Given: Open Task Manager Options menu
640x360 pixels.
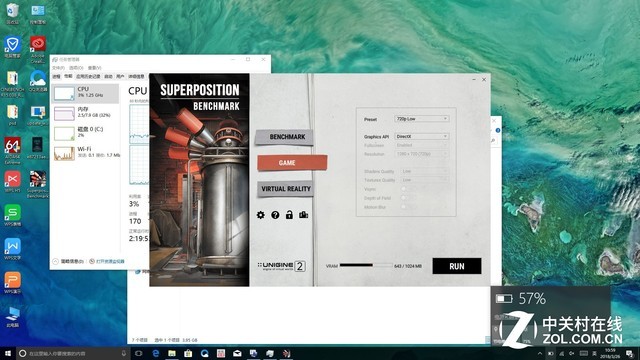Looking at the screenshot, I should point(76,68).
